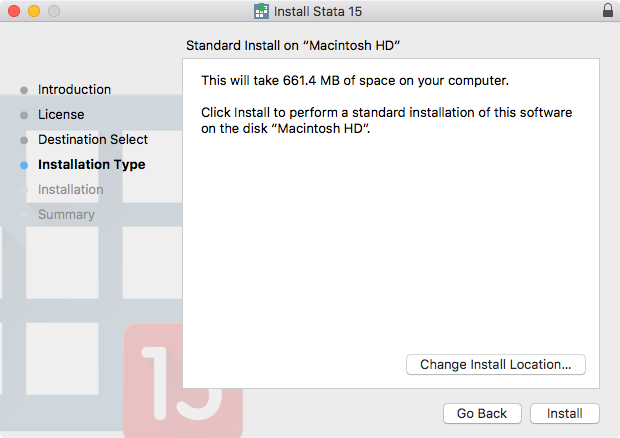The height and width of the screenshot is (438, 620).
Task: Select the greyed-out Summary step
Action: pos(66,215)
